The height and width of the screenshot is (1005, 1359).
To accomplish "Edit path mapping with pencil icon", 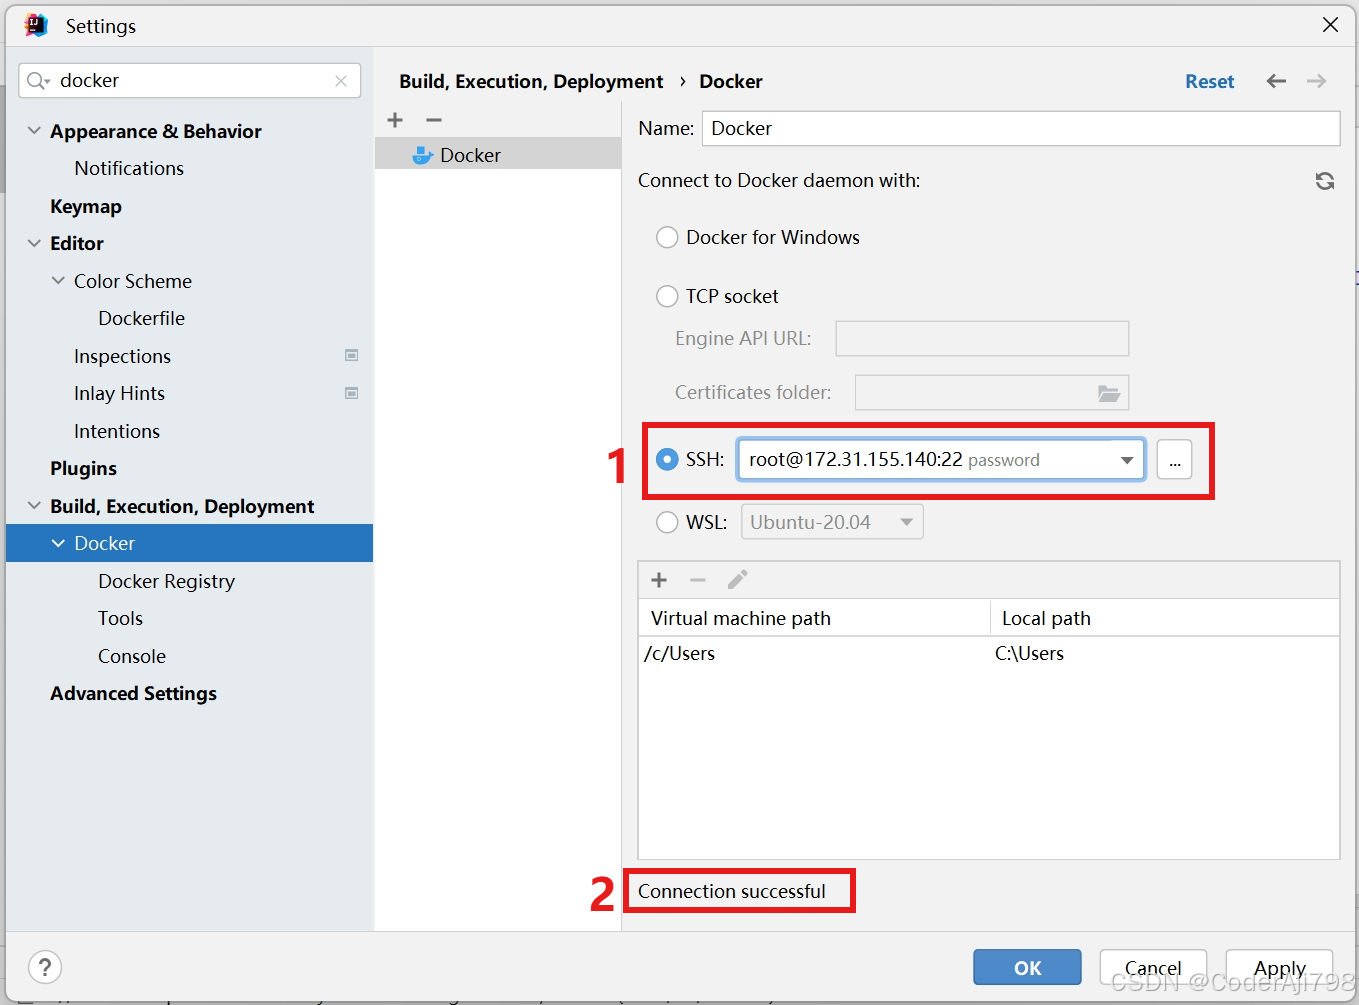I will pos(737,580).
